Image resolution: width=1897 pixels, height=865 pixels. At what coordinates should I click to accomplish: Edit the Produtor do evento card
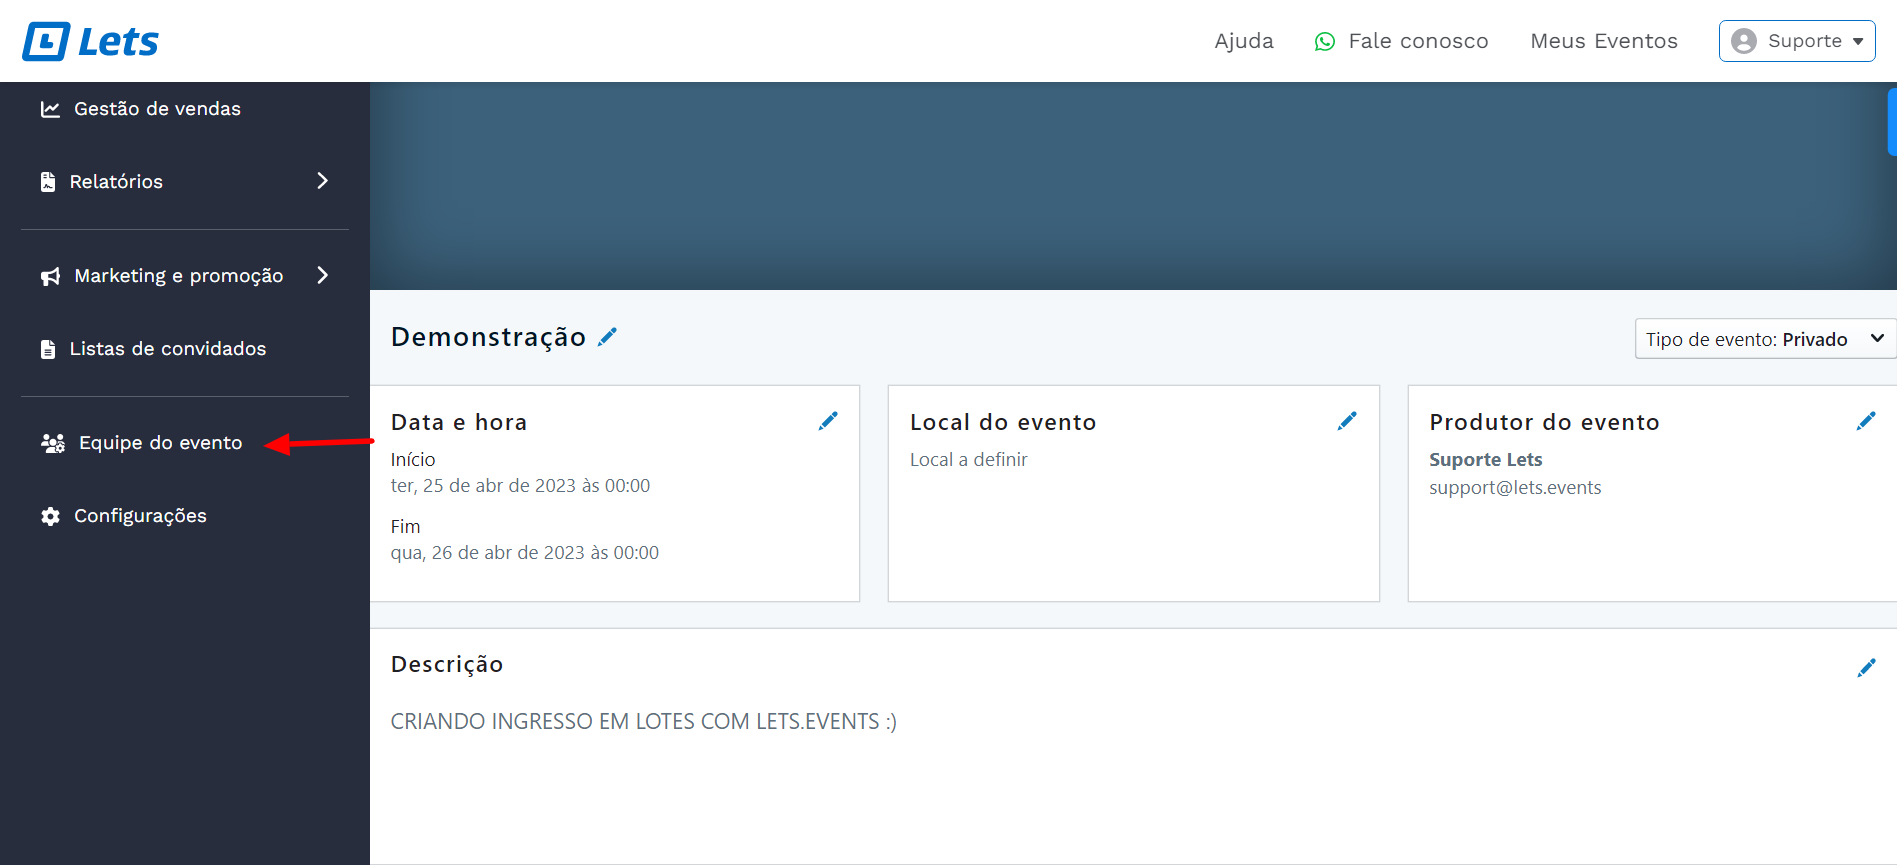[1866, 421]
